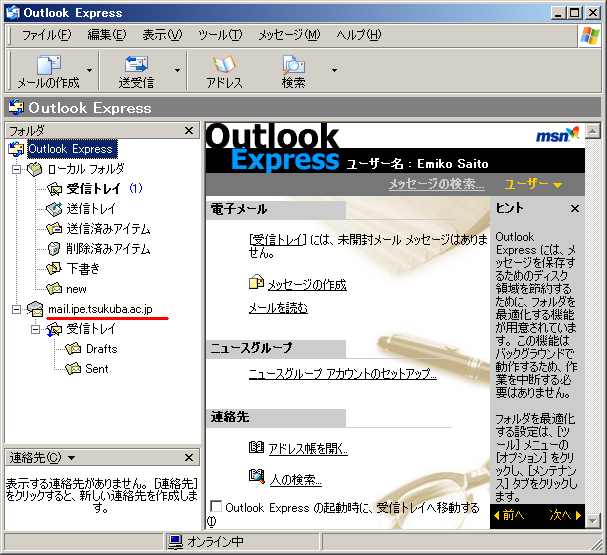Viewport: 607px width, 555px height.
Task: Select the Outlook Express root tree item
Action: coord(72,149)
